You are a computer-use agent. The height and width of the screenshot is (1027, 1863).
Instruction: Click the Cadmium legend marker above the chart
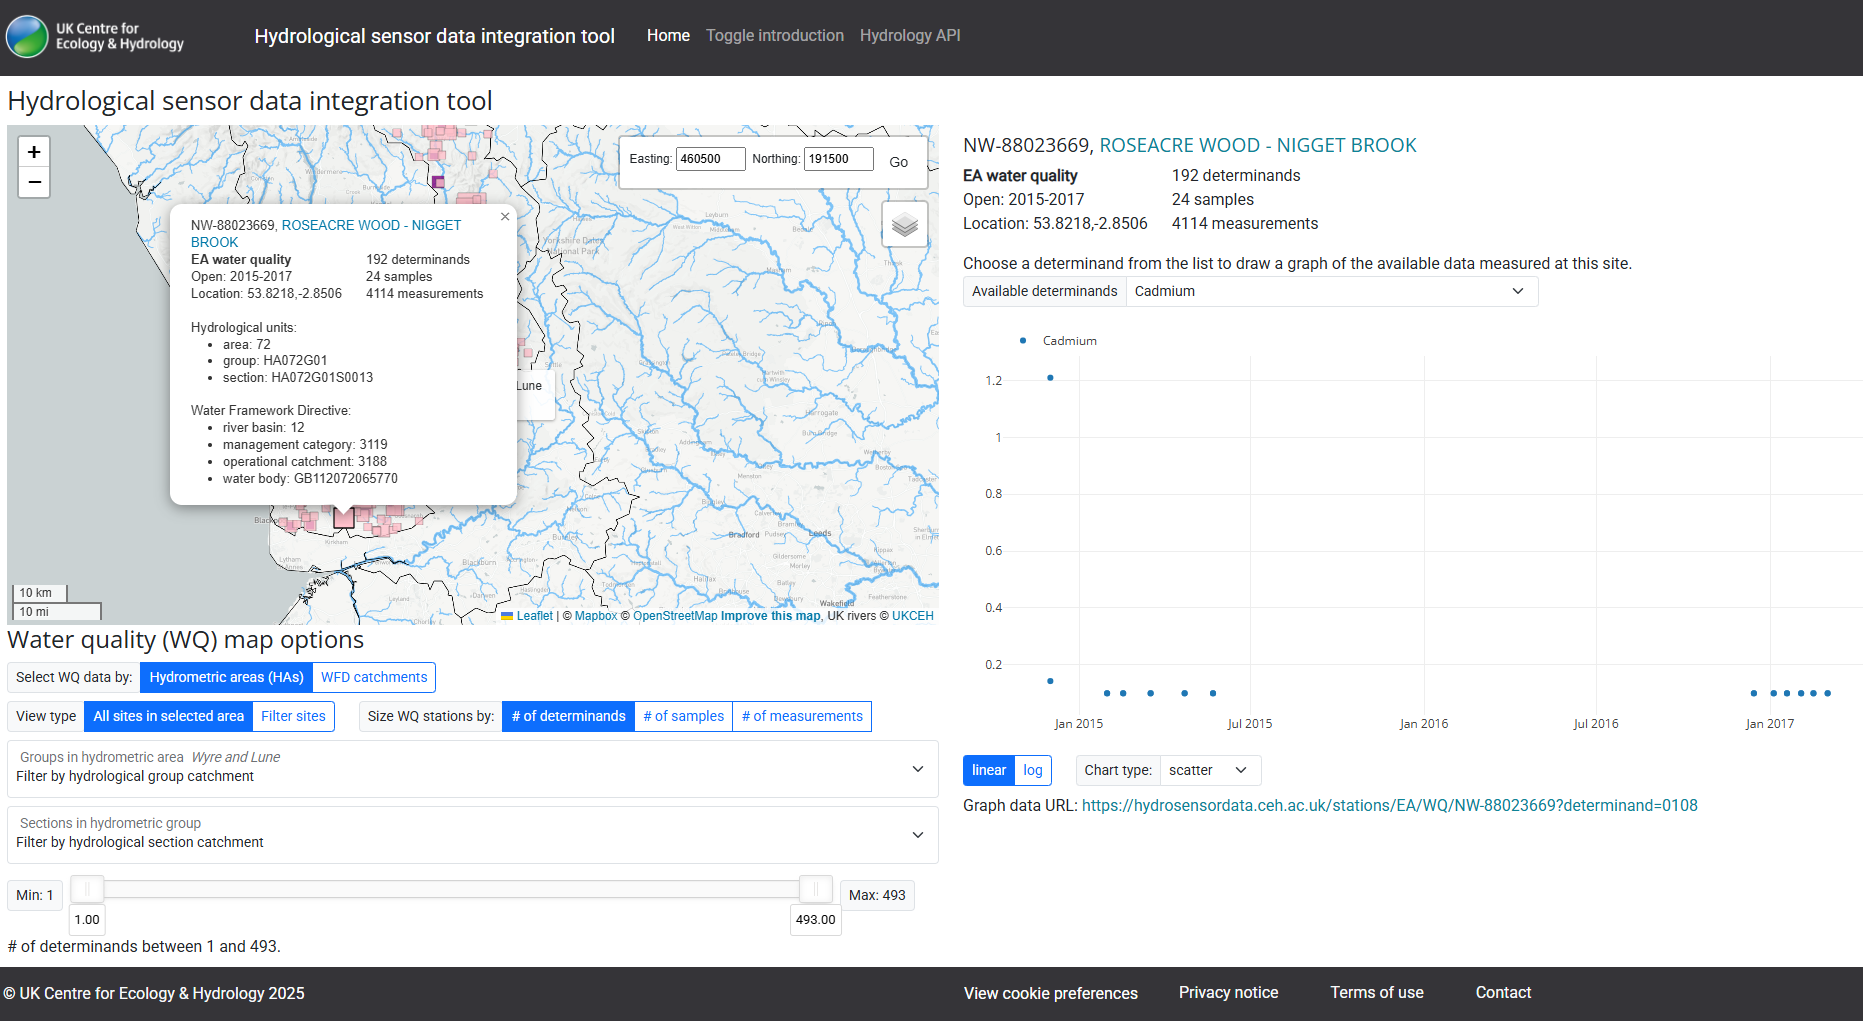pos(1021,340)
